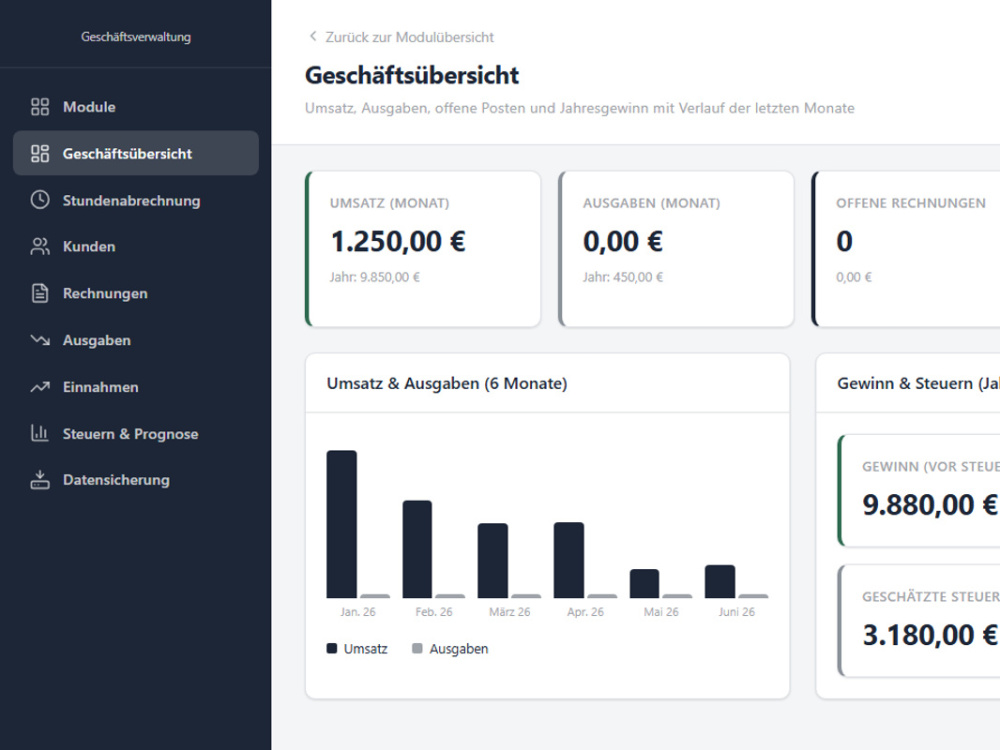
Task: Click the Offene Rechnungen card
Action: 906,249
